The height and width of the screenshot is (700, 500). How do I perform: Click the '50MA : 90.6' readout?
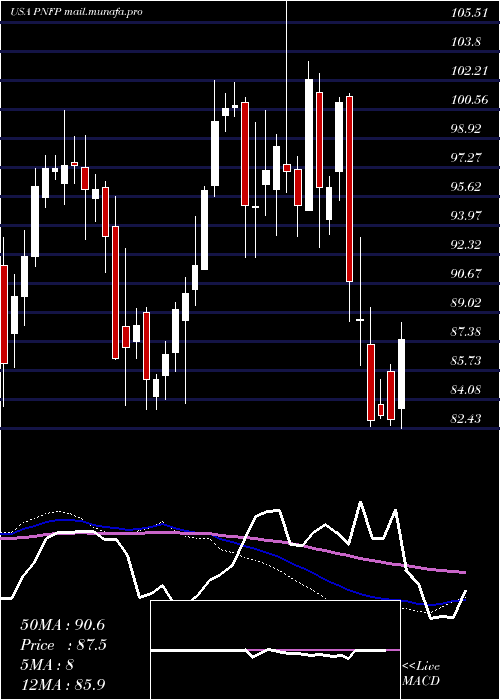pos(62,625)
